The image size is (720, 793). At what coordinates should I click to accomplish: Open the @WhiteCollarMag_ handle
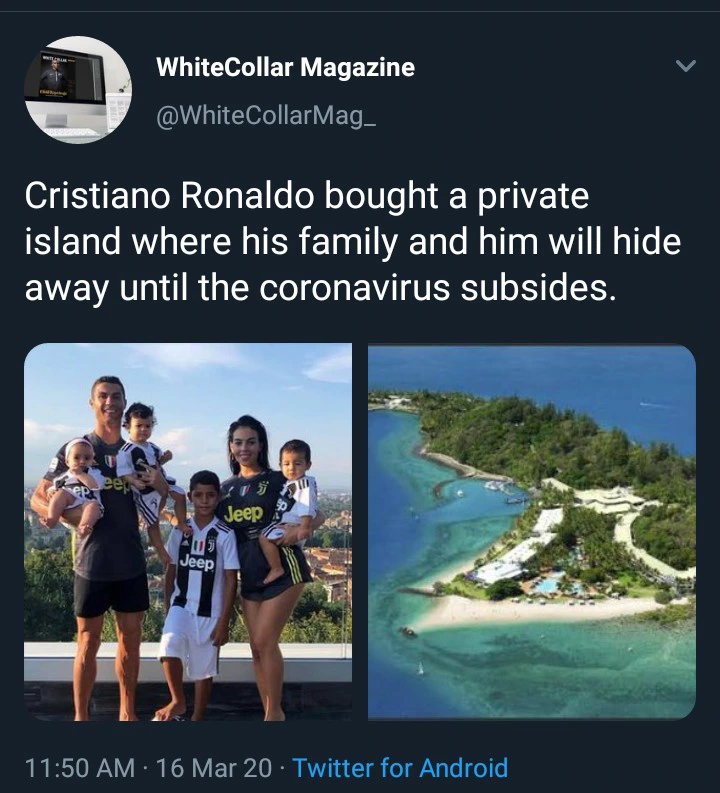(266, 116)
